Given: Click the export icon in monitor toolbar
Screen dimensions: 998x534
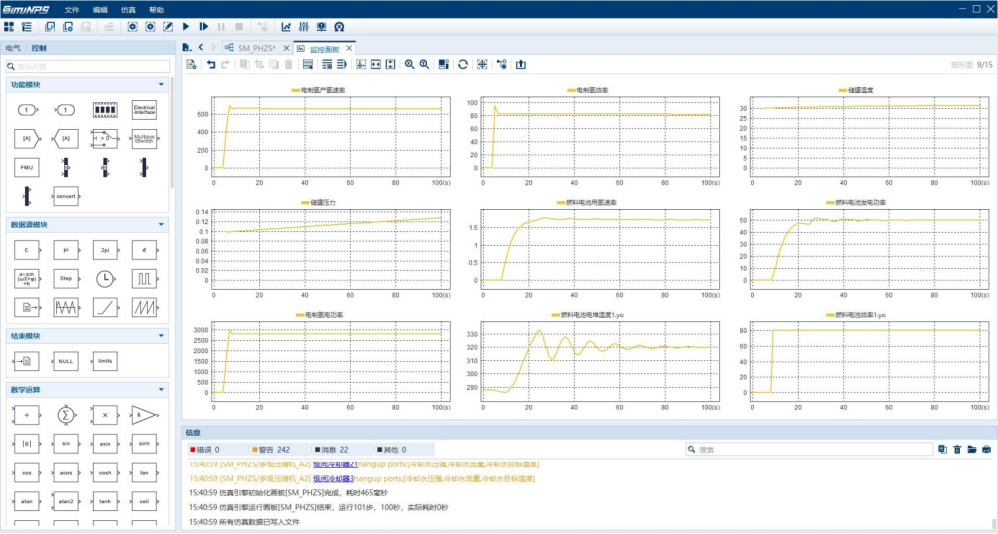Looking at the screenshot, I should (x=519, y=65).
